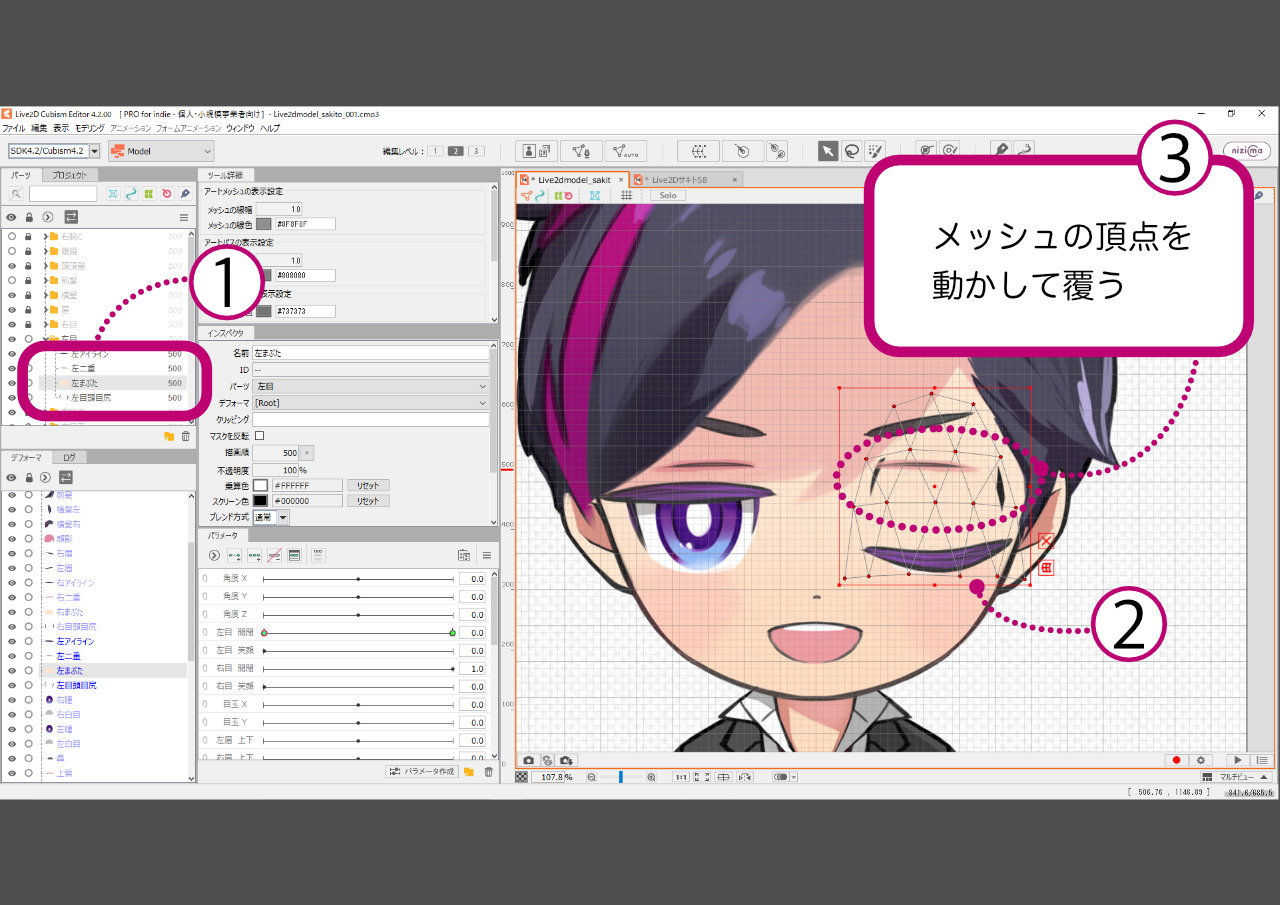Switch to the ログ tab

[x=68, y=457]
